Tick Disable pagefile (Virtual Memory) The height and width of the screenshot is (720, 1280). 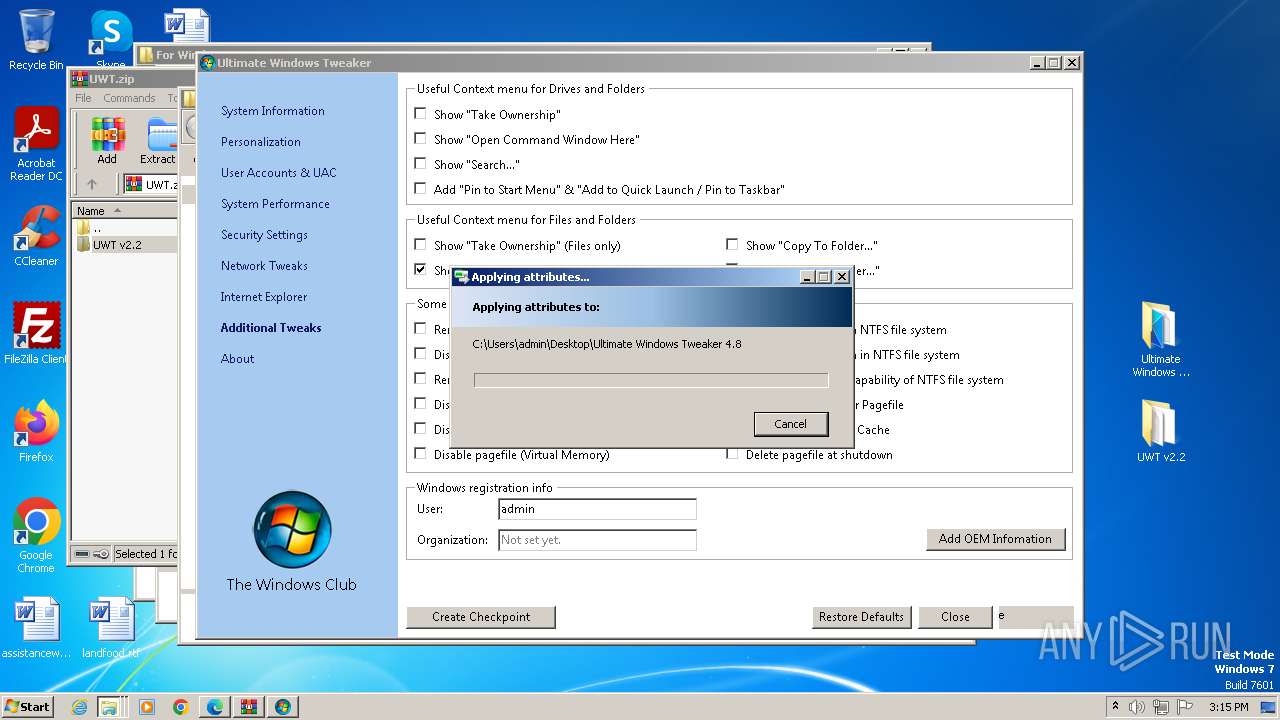click(x=420, y=454)
